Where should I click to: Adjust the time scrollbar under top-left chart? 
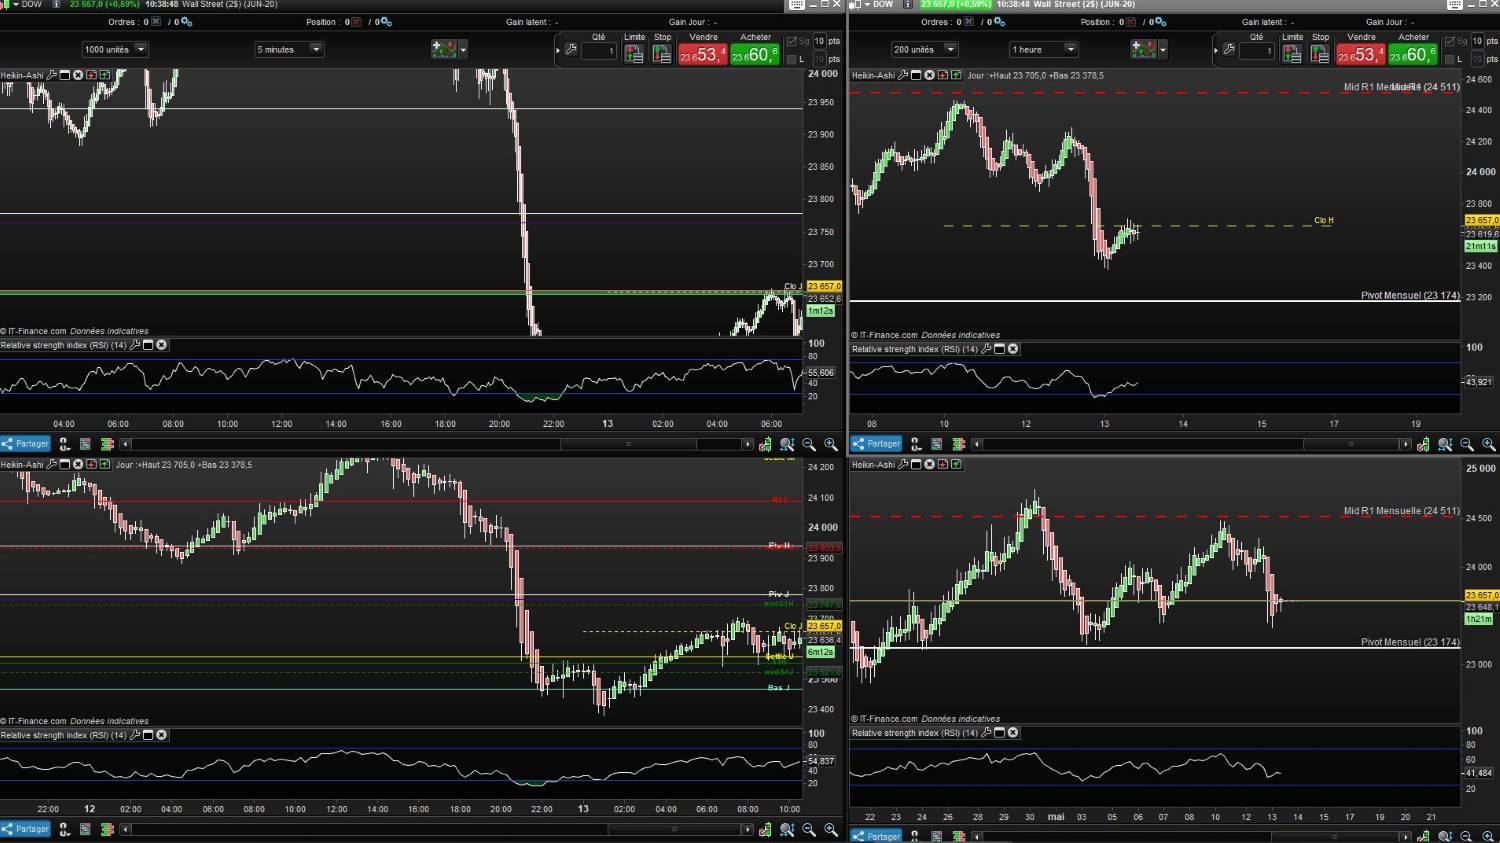[628, 444]
